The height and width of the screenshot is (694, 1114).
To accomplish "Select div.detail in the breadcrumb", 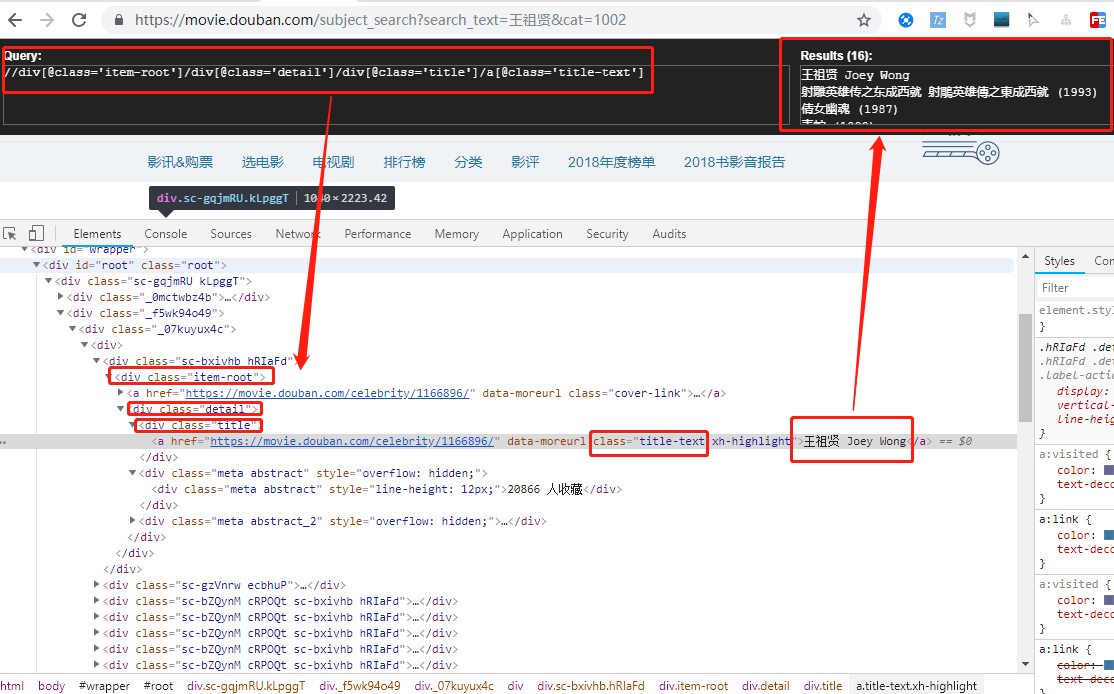I will click(766, 685).
